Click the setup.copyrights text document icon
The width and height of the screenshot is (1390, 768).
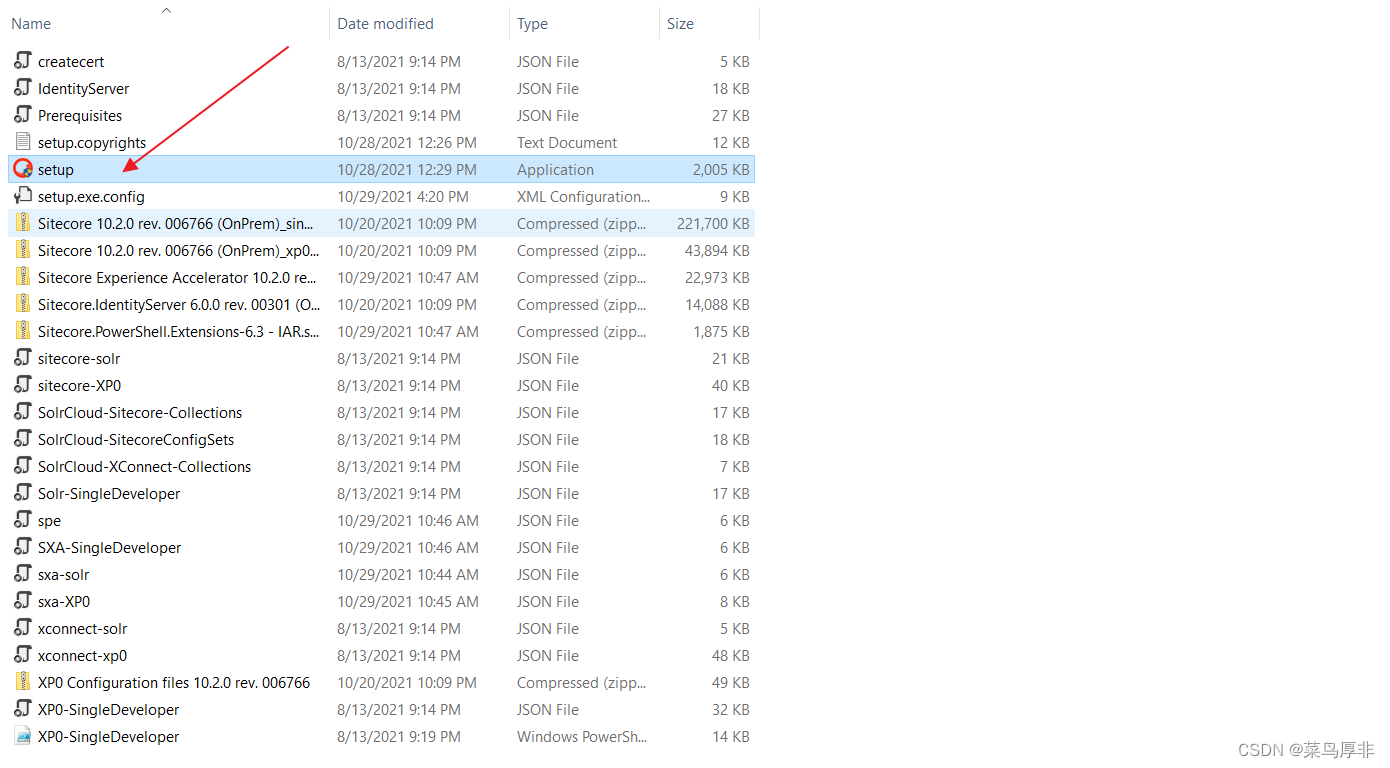pos(23,142)
